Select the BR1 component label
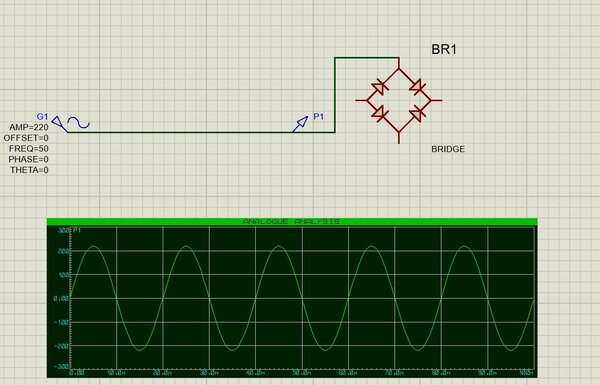The width and height of the screenshot is (600, 385). [x=444, y=49]
